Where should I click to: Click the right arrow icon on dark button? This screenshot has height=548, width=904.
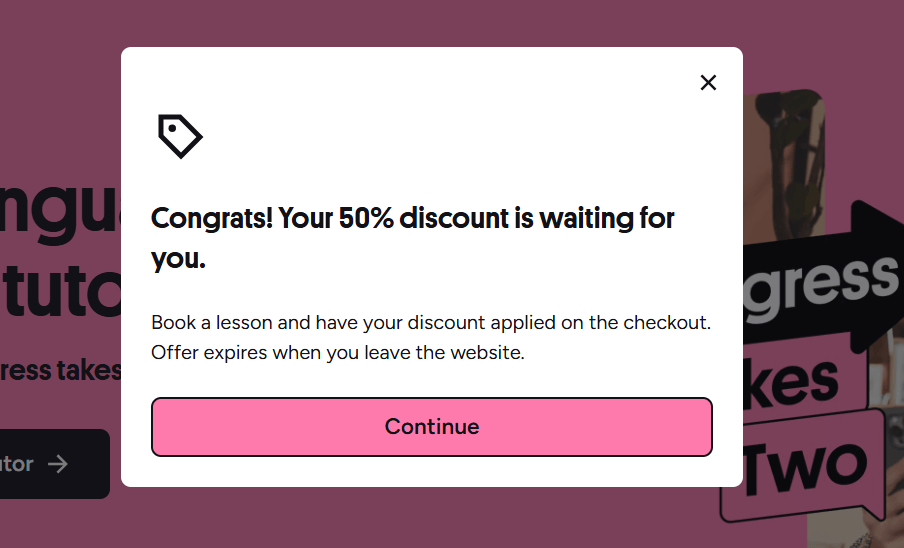point(58,464)
